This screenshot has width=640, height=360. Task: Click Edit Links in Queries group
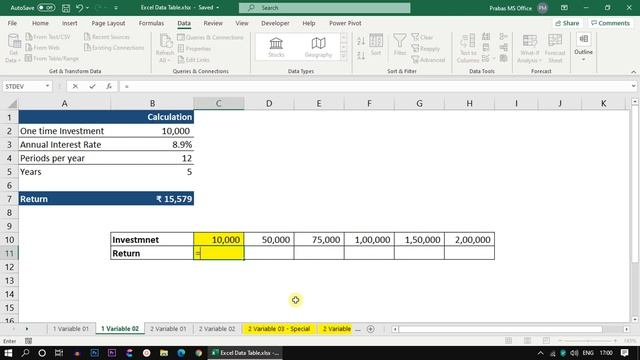[194, 60]
